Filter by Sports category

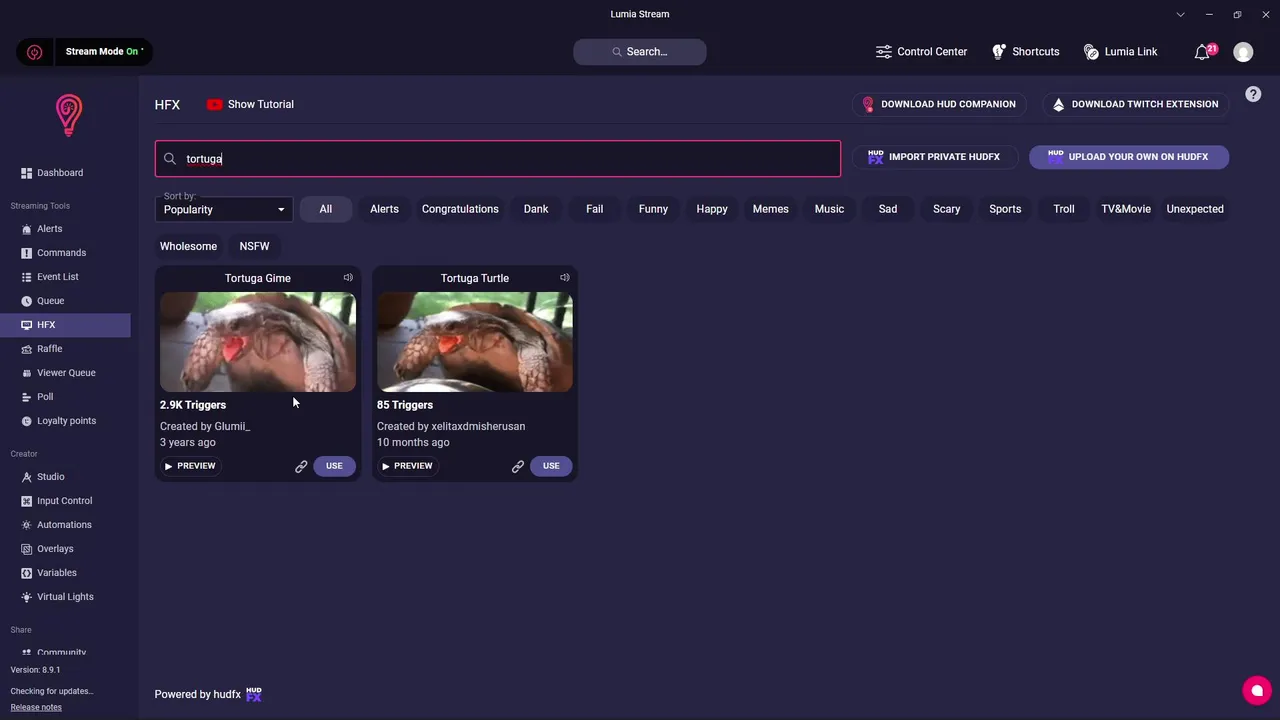pyautogui.click(x=1005, y=209)
